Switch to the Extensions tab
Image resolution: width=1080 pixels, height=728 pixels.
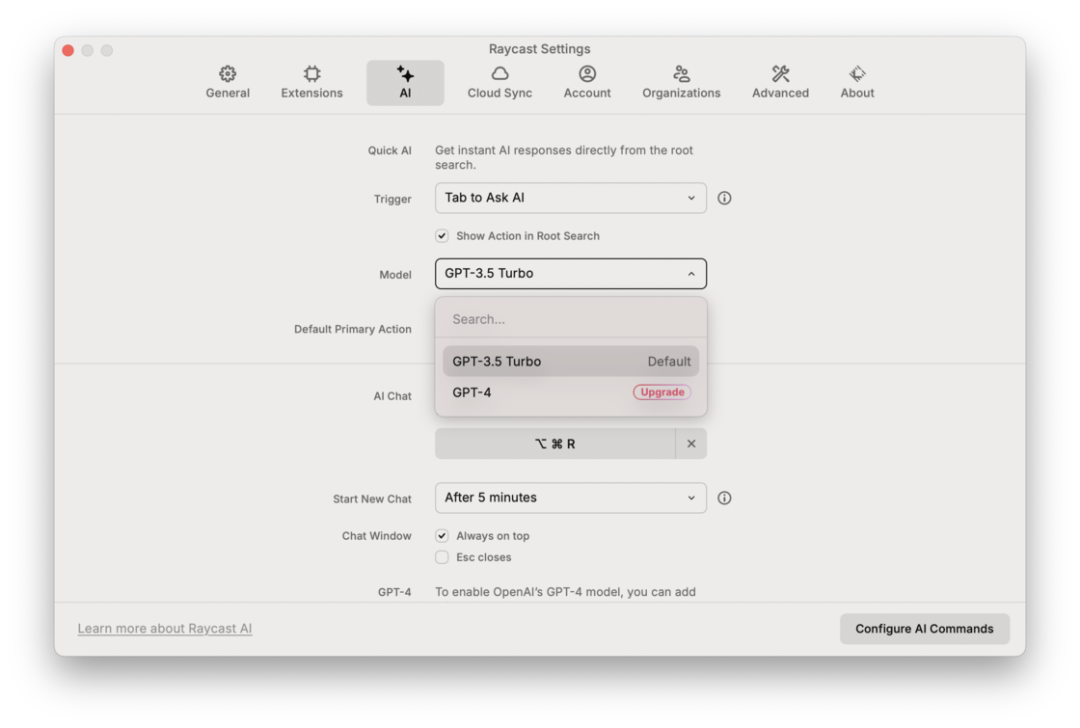[311, 83]
